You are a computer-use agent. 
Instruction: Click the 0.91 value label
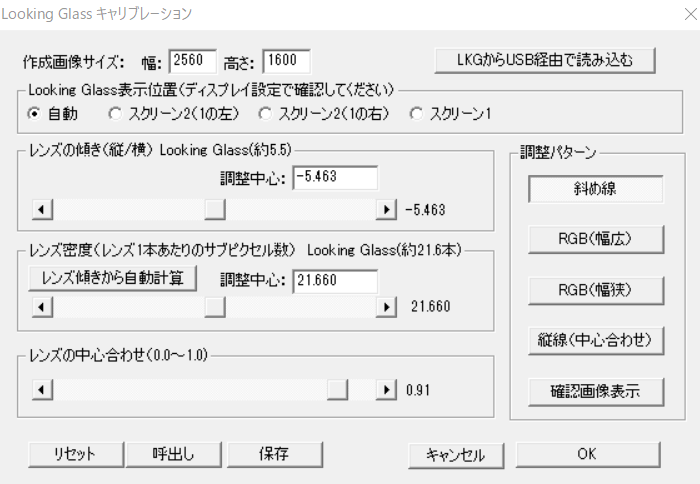pos(418,390)
